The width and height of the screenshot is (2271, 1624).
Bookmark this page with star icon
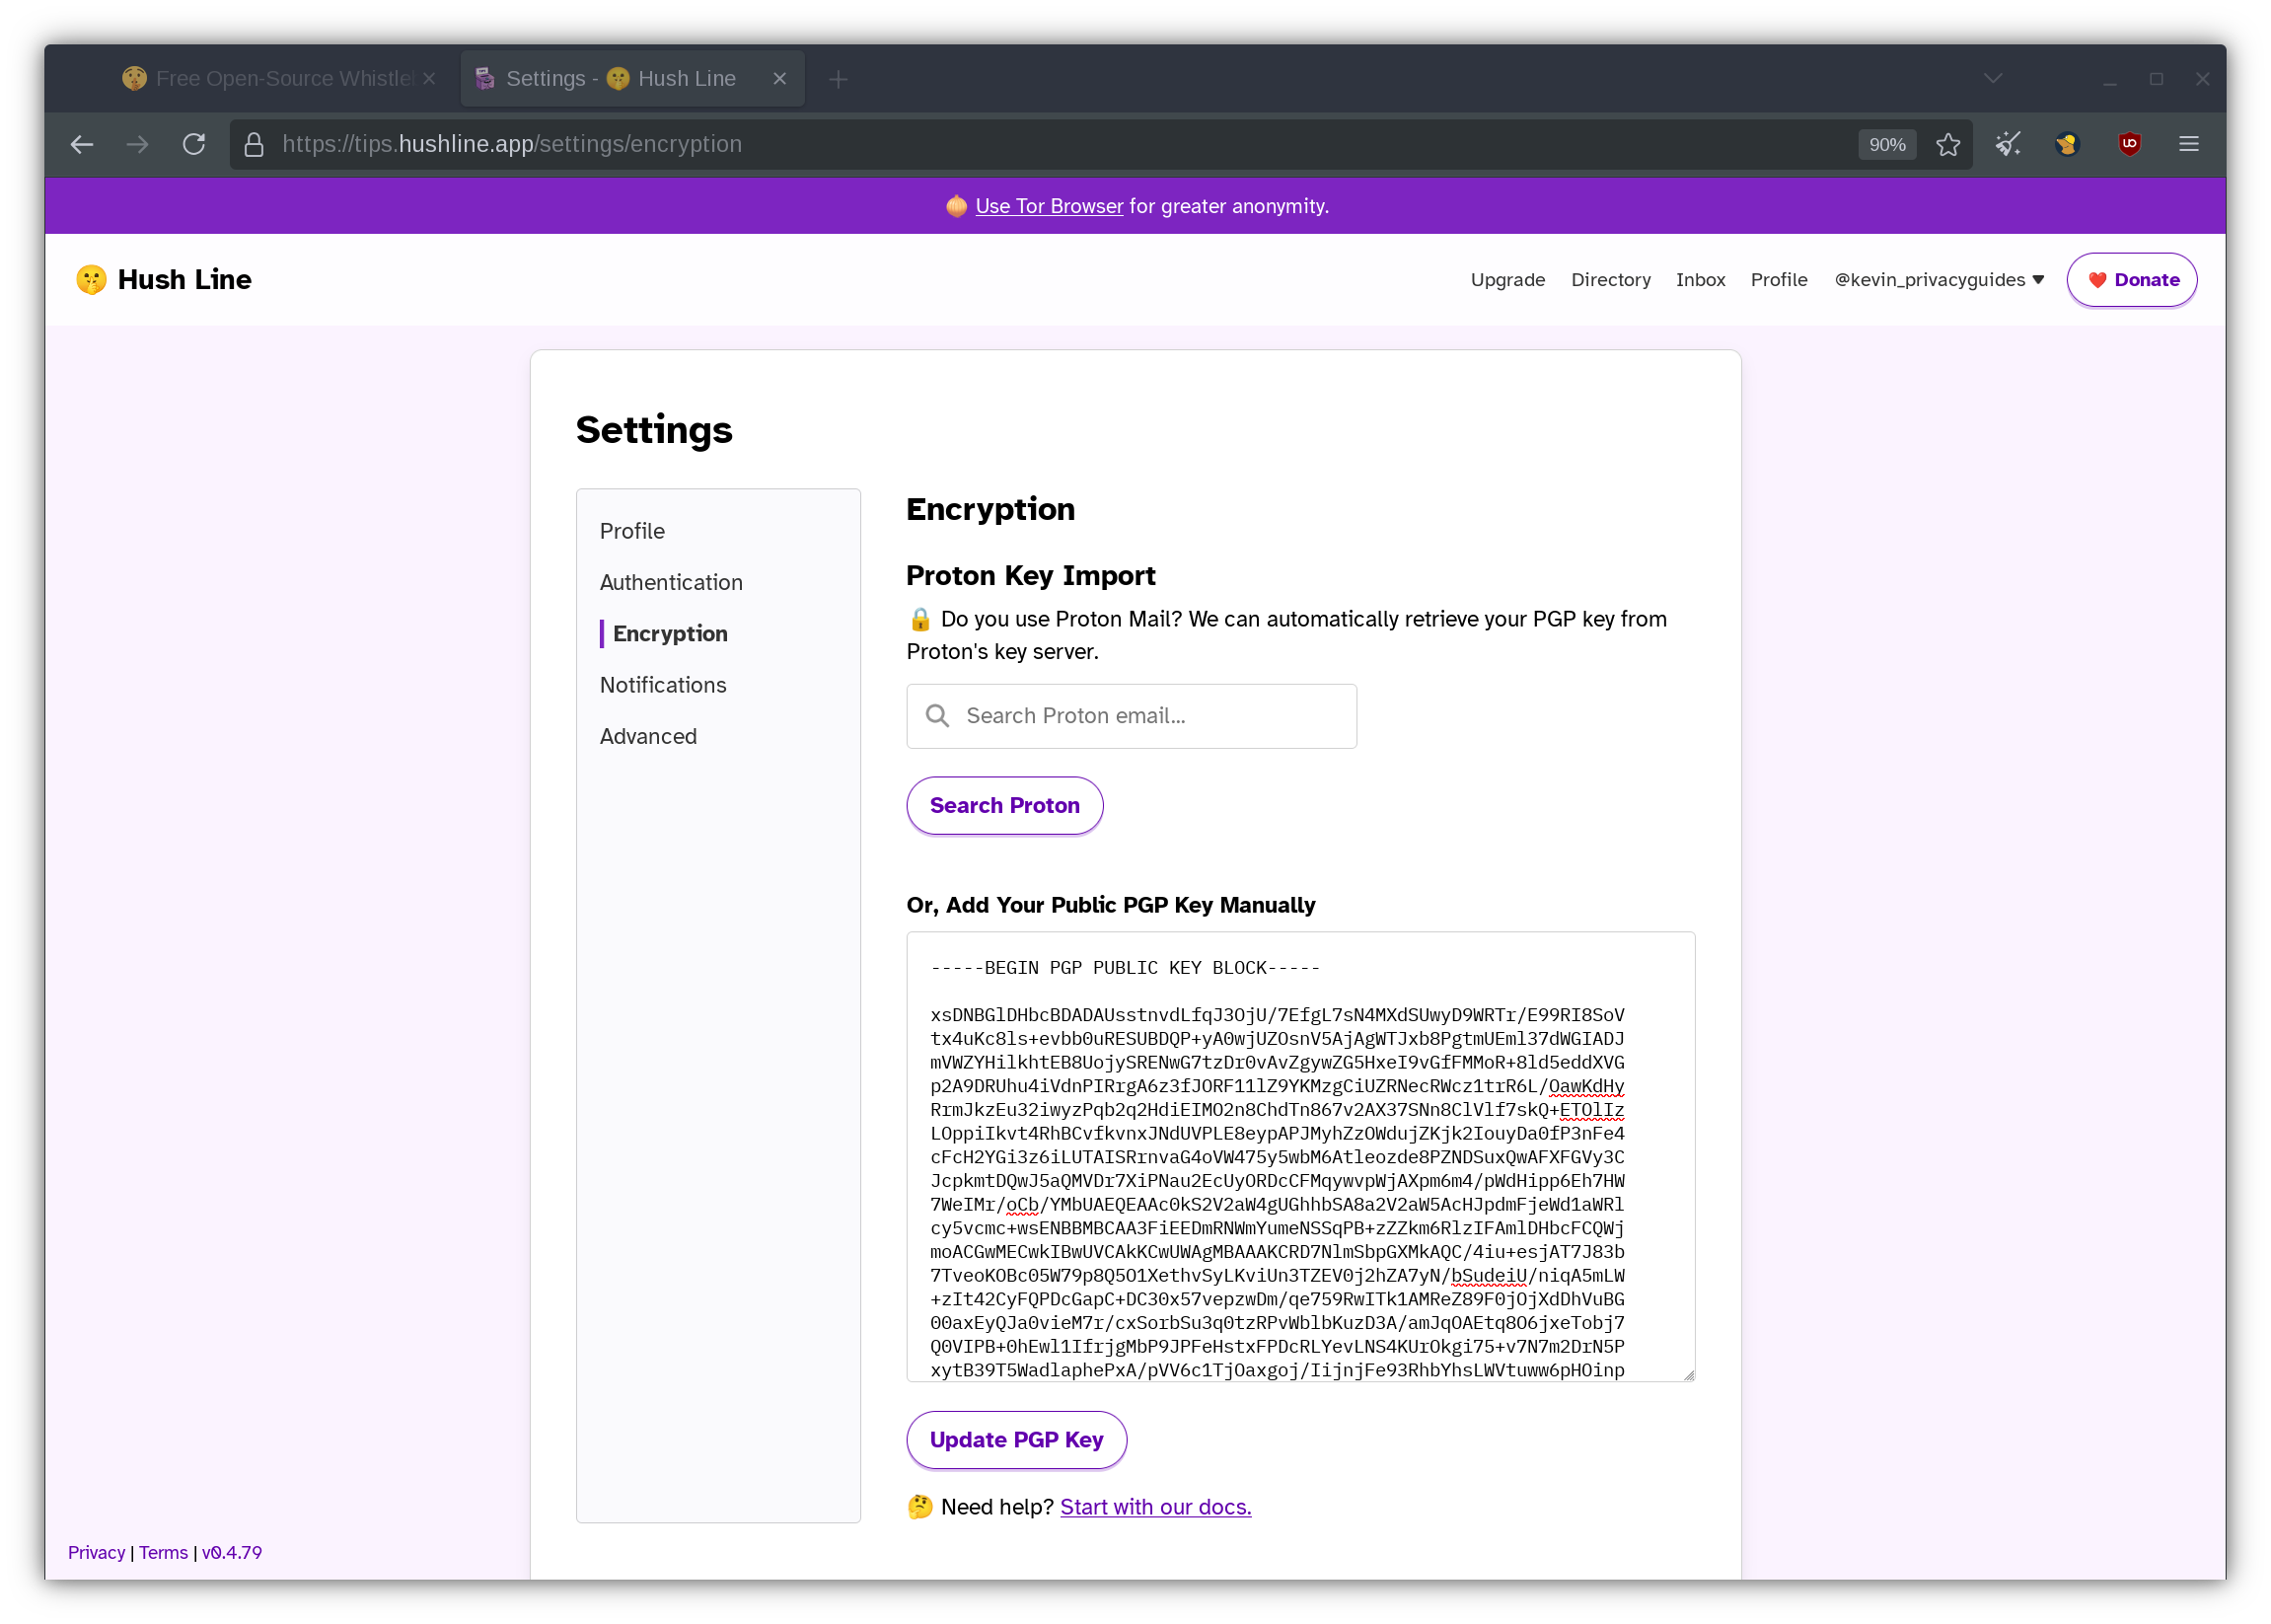coord(1947,144)
